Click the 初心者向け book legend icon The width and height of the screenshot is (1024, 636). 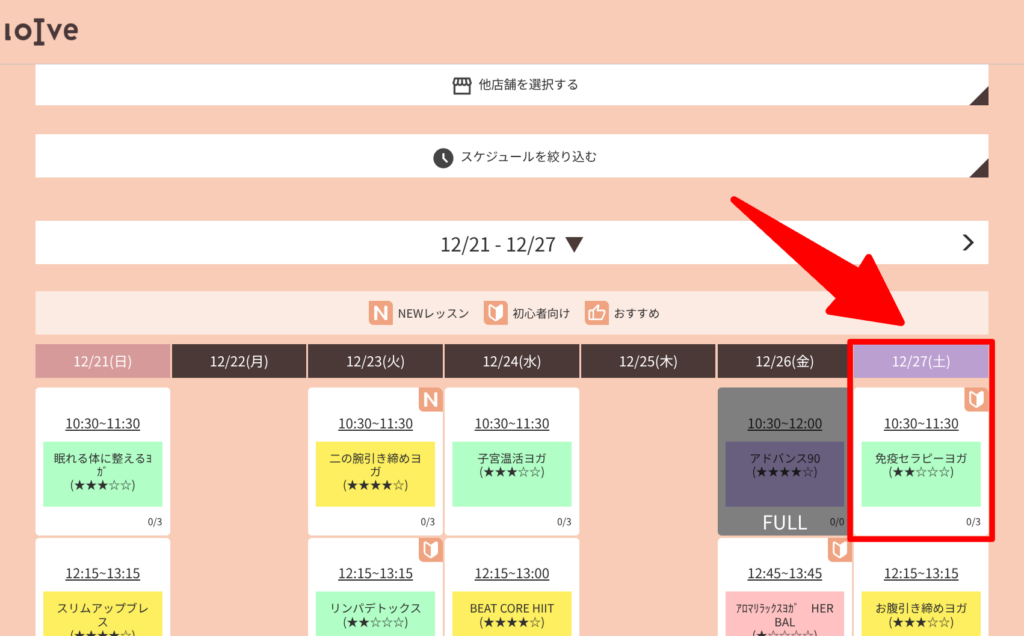pyautogui.click(x=496, y=313)
